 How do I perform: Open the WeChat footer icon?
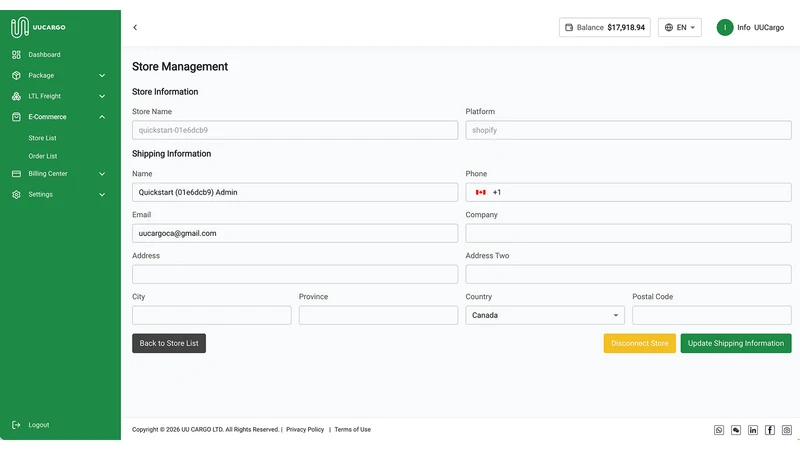(x=736, y=430)
